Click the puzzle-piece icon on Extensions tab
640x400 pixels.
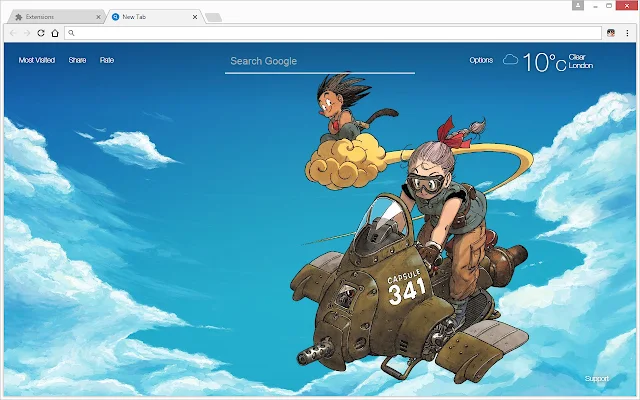pyautogui.click(x=18, y=17)
